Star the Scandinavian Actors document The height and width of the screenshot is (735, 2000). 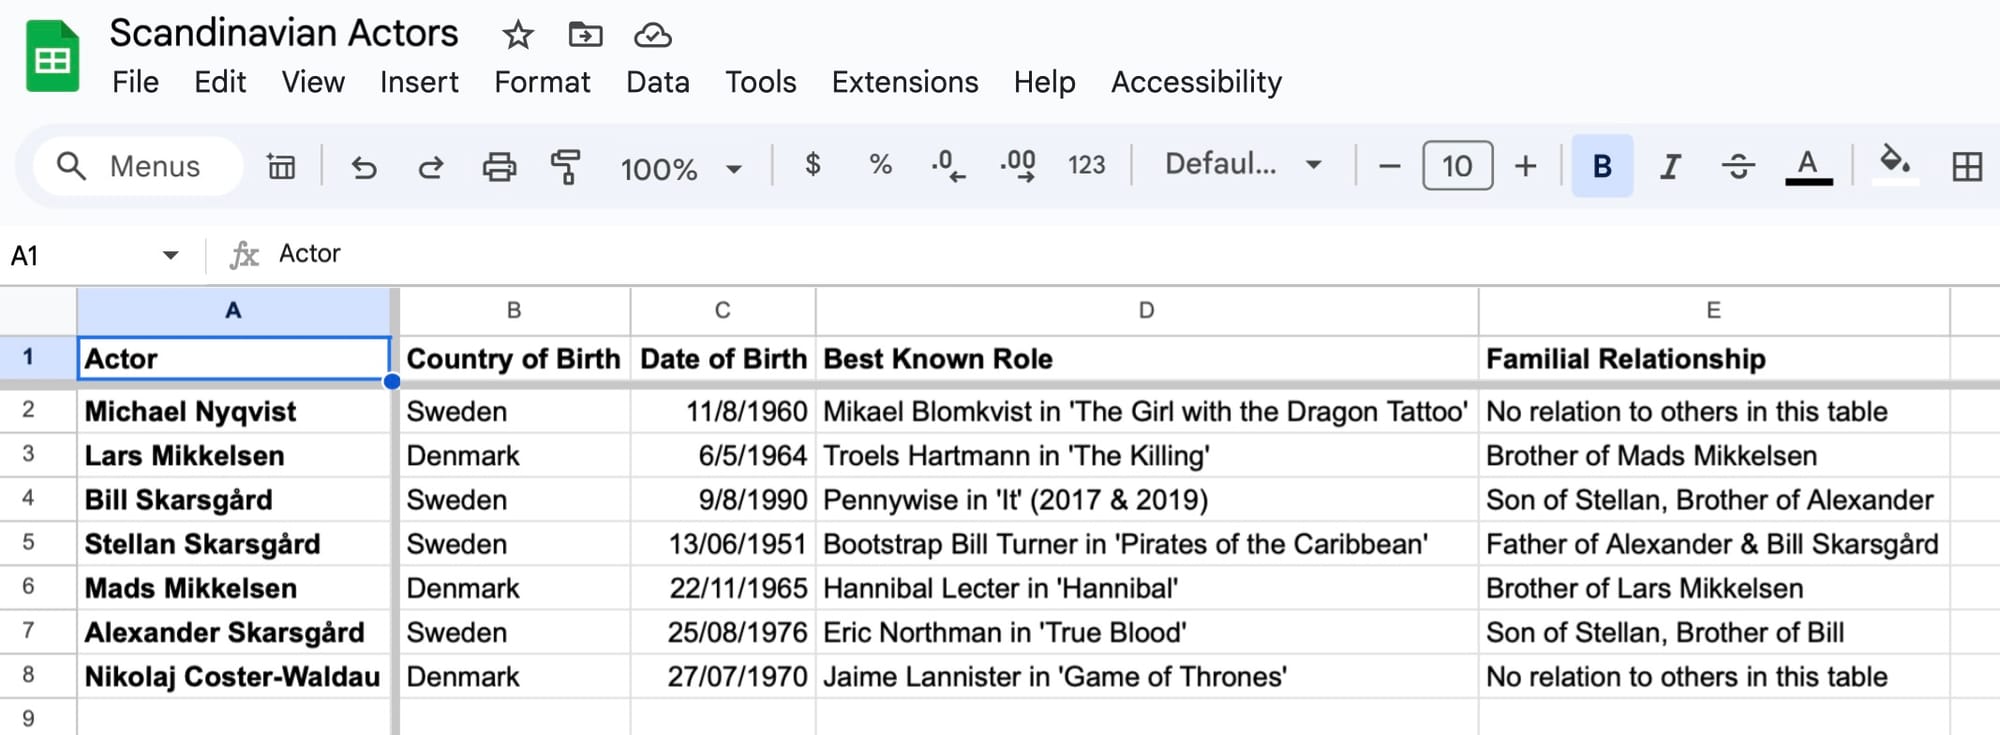(517, 36)
